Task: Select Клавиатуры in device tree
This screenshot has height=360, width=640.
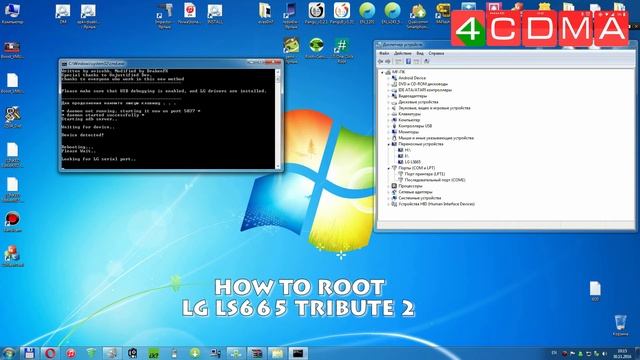Action: 409,114
